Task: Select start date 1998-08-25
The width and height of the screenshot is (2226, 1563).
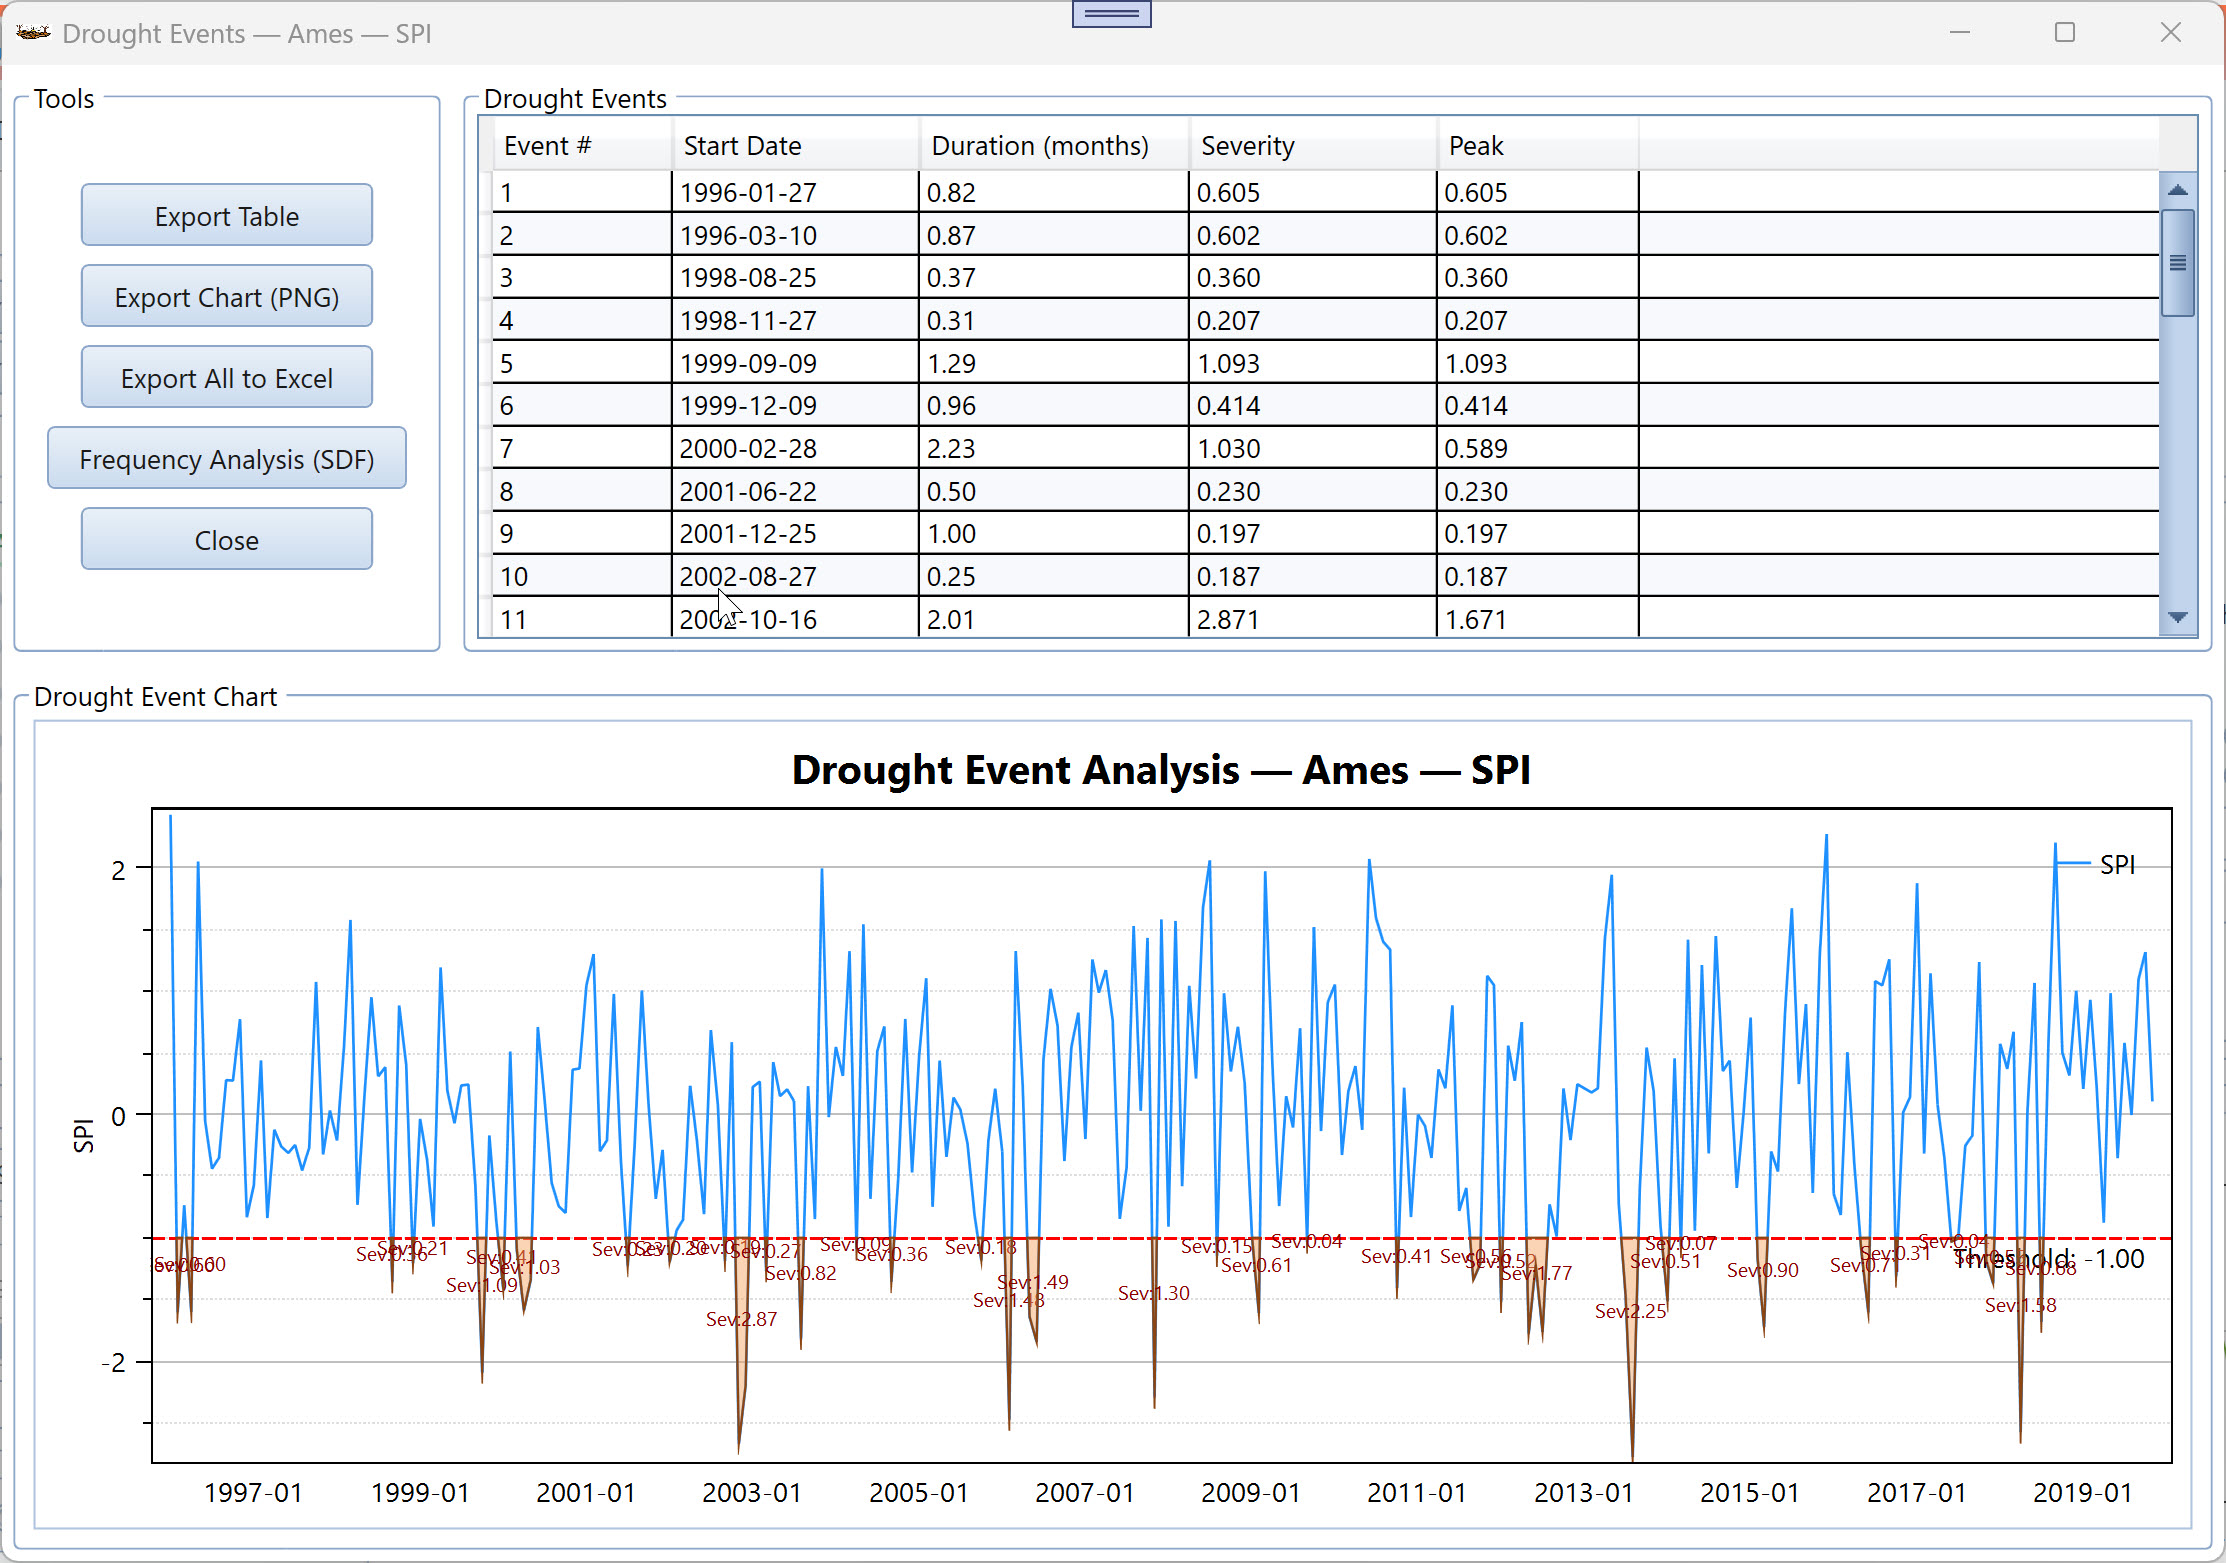Action: tap(795, 278)
